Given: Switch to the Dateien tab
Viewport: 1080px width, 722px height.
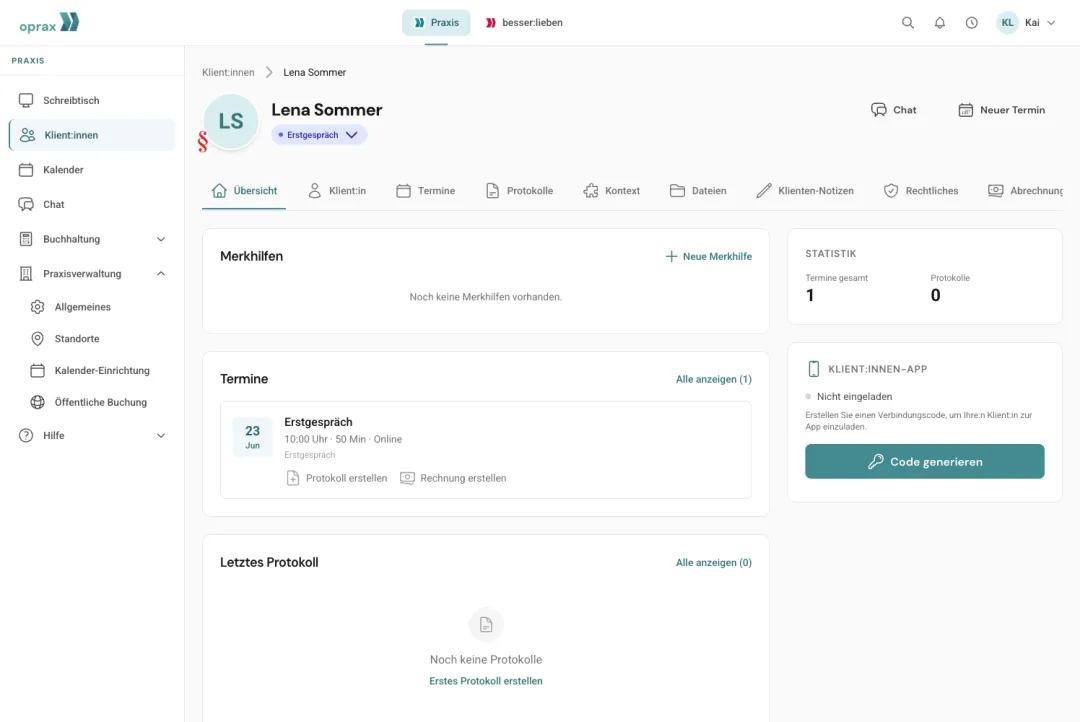Looking at the screenshot, I should (698, 191).
